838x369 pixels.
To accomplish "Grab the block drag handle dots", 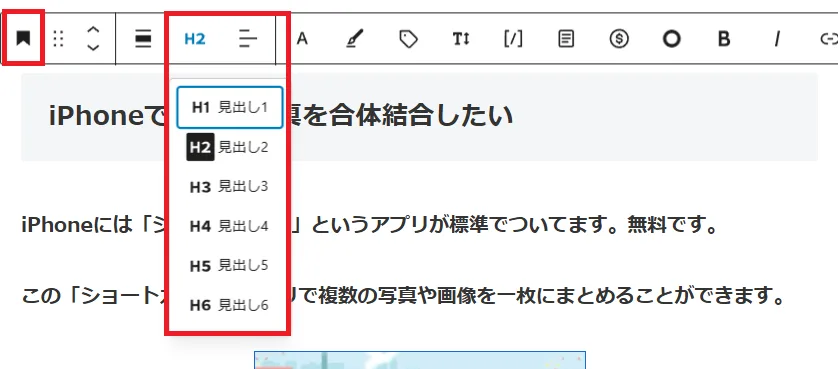I will 59,39.
